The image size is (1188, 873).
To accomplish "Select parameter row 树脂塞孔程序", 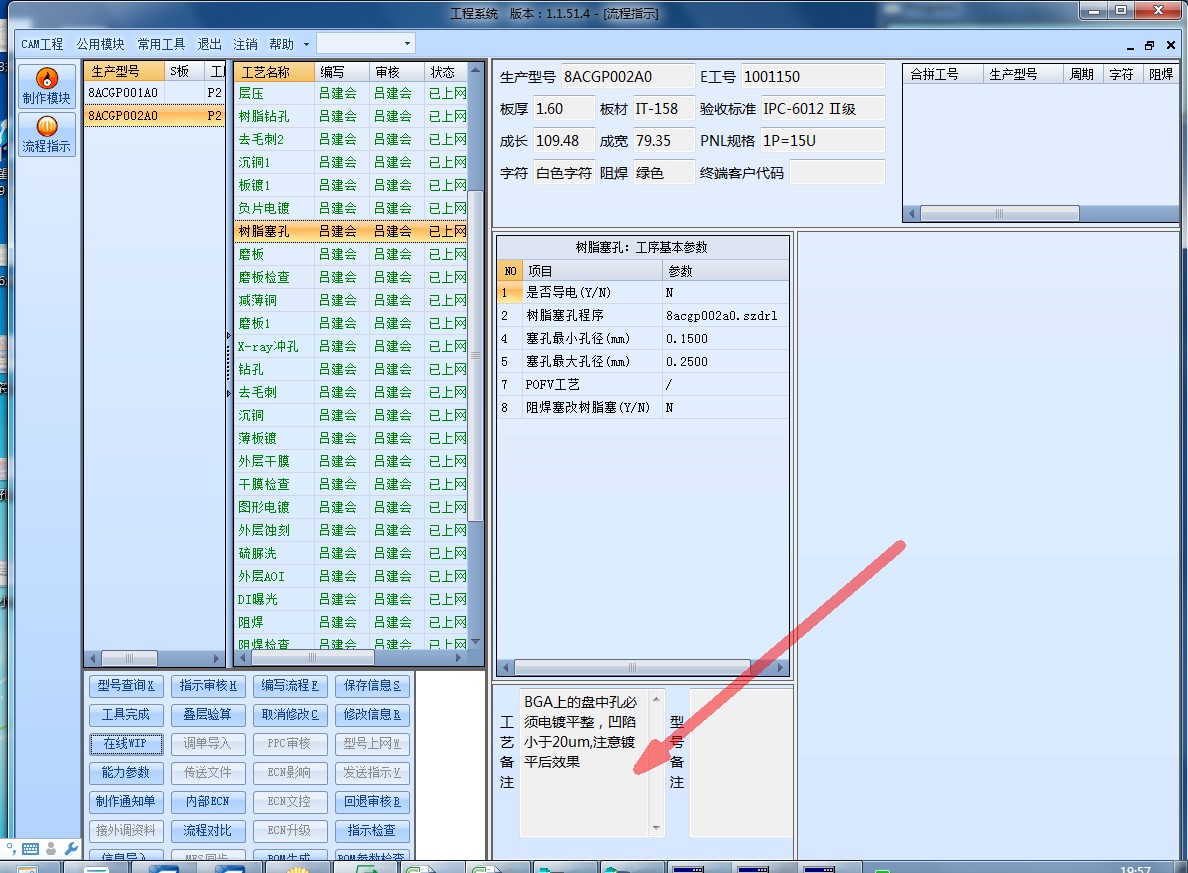I will [x=642, y=315].
